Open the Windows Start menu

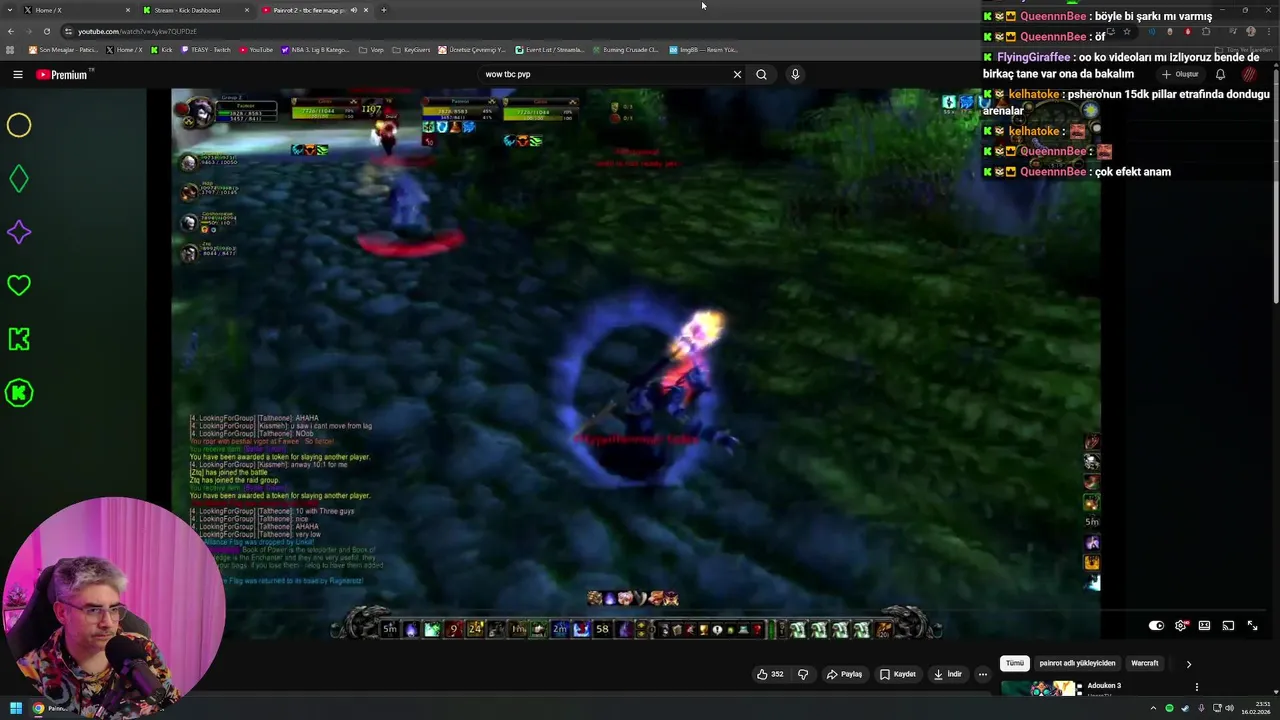coord(16,708)
